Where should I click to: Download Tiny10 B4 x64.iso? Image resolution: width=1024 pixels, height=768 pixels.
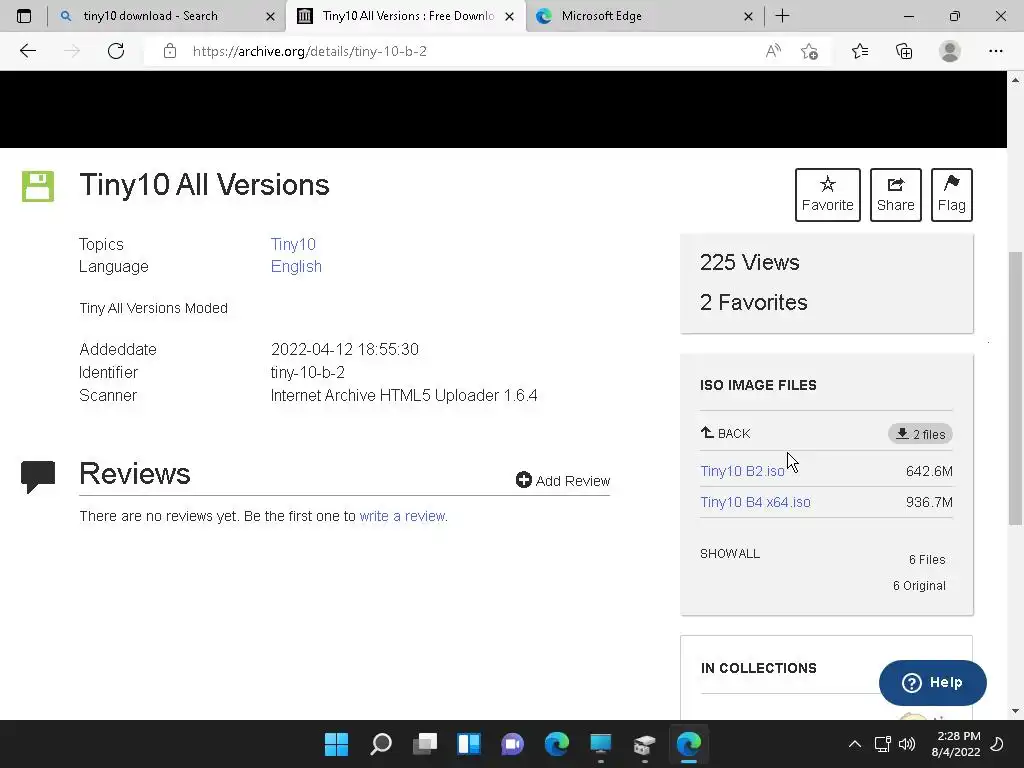[x=756, y=502]
